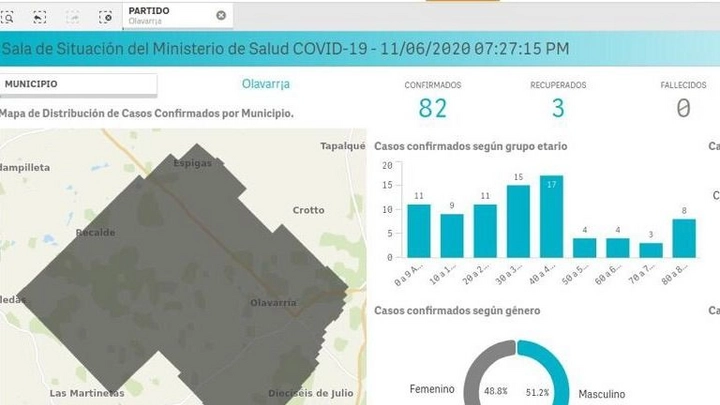Click the Masculino legend label
720x405 pixels.
tap(602, 394)
